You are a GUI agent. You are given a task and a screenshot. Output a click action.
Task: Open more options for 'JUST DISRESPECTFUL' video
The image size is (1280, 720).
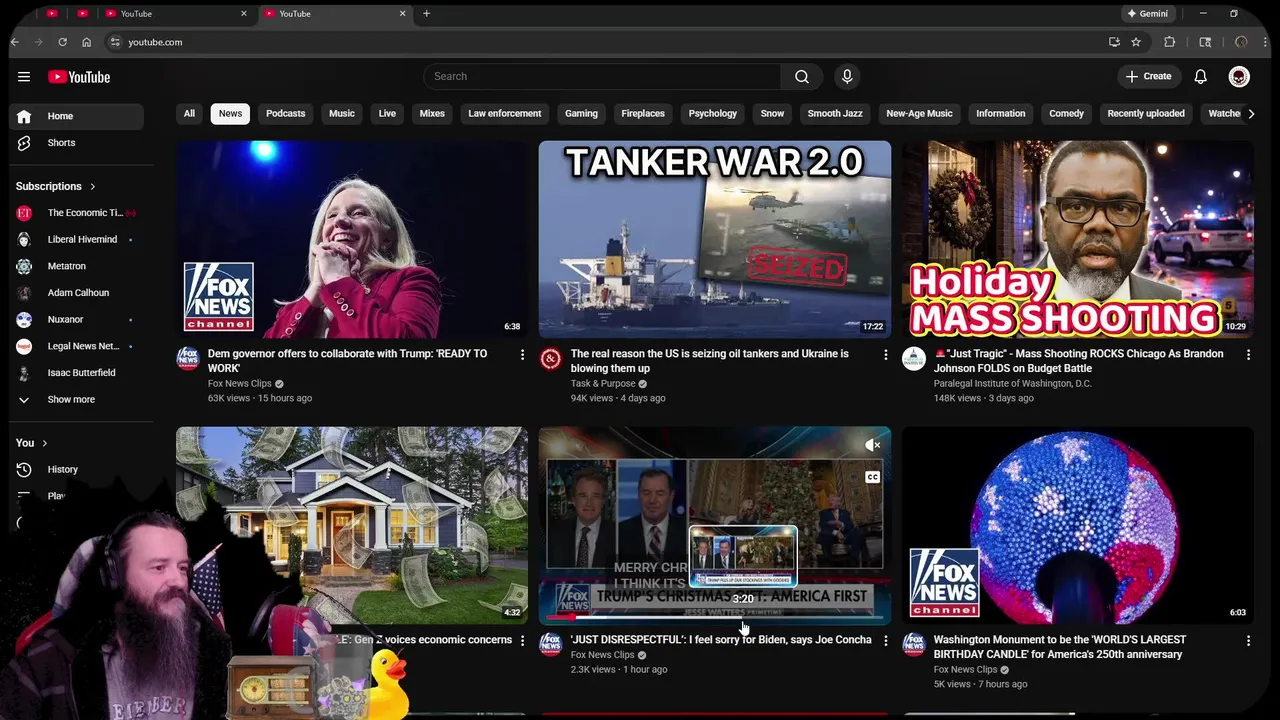tap(885, 641)
